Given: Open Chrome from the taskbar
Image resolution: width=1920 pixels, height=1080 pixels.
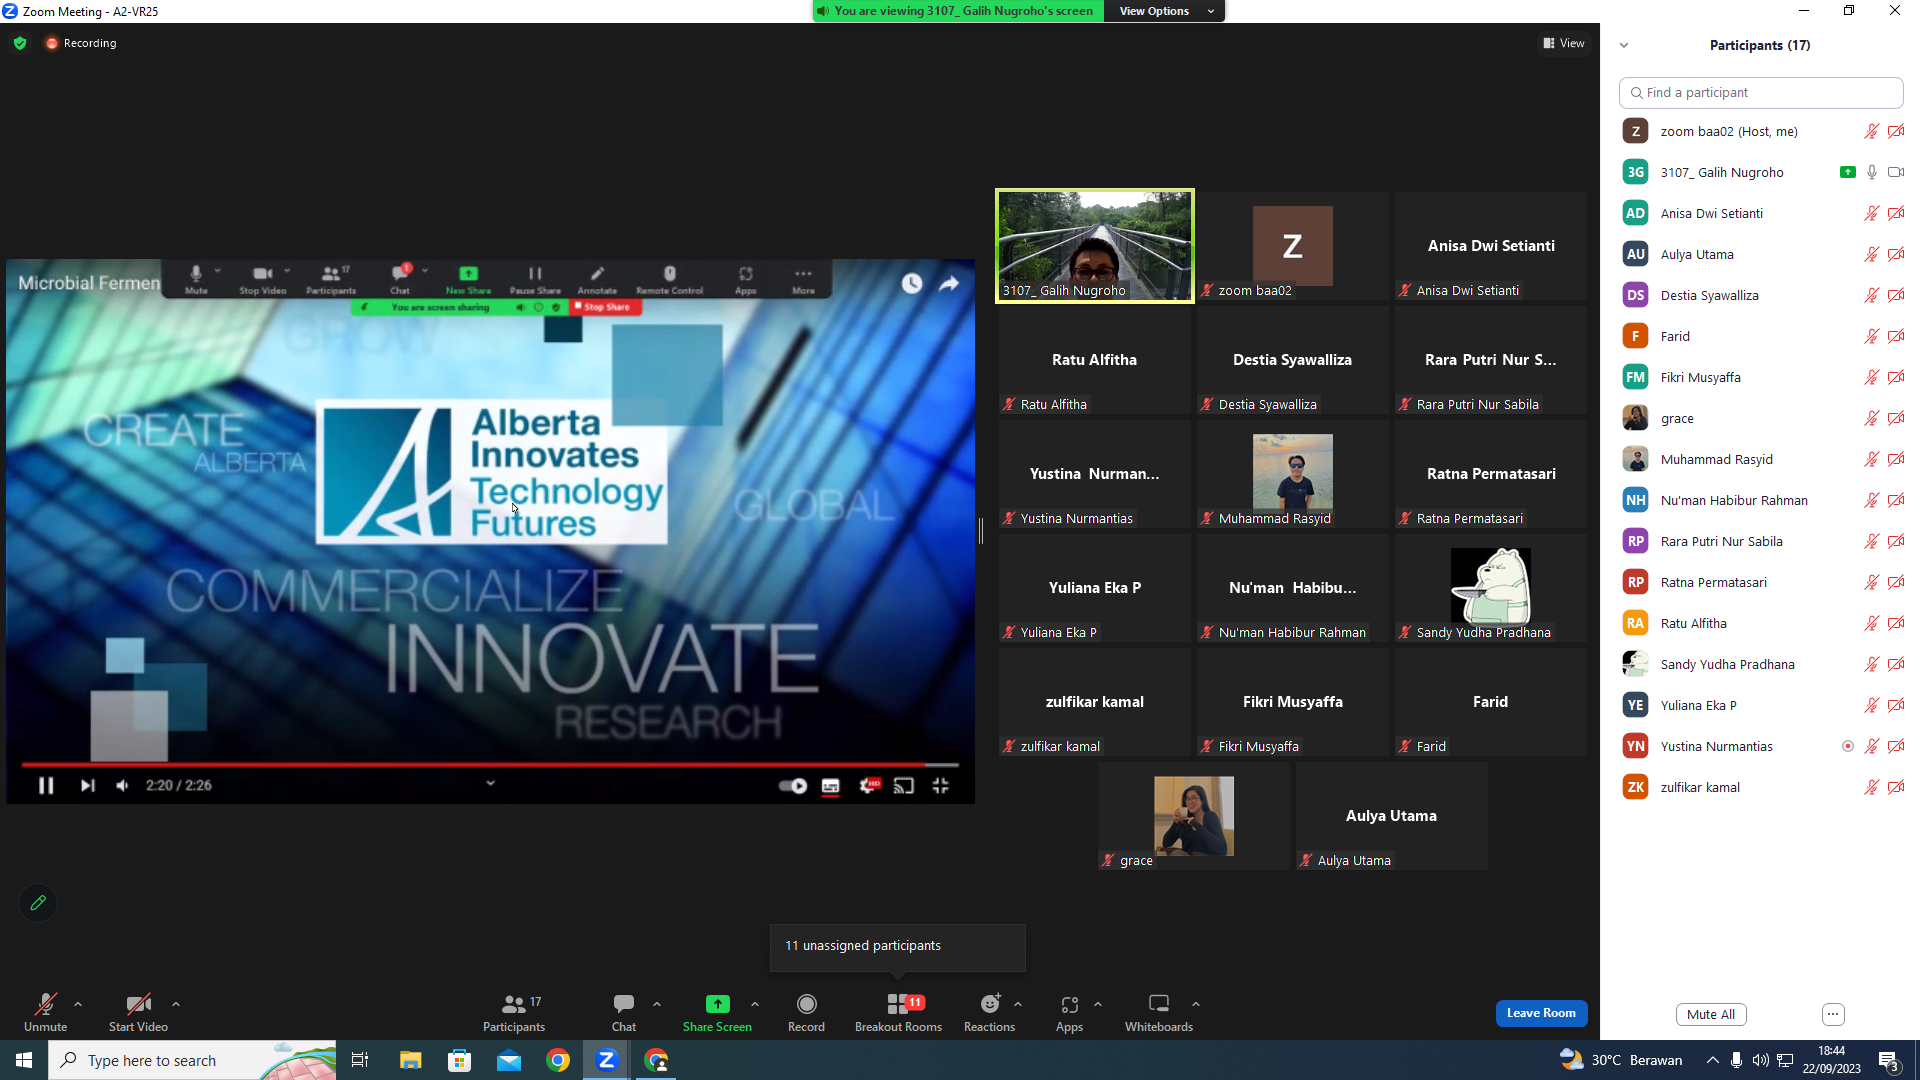Looking at the screenshot, I should 558,1060.
